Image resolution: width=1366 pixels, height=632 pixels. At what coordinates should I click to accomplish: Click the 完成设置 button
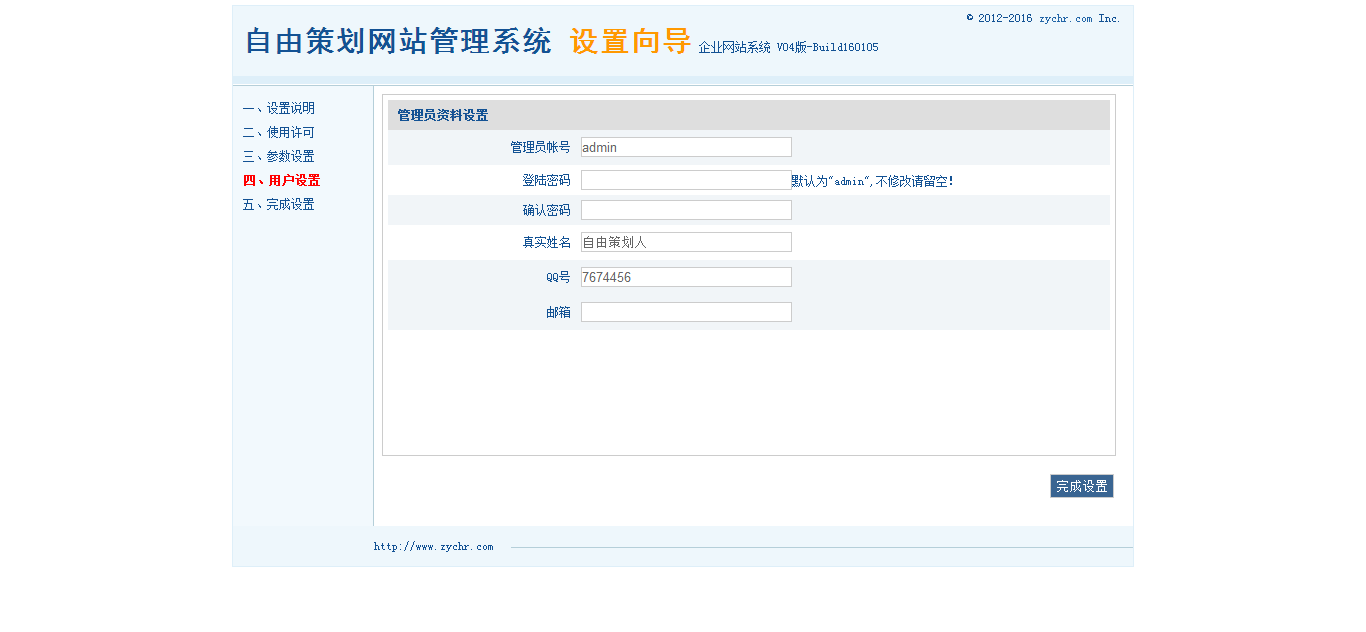1082,486
